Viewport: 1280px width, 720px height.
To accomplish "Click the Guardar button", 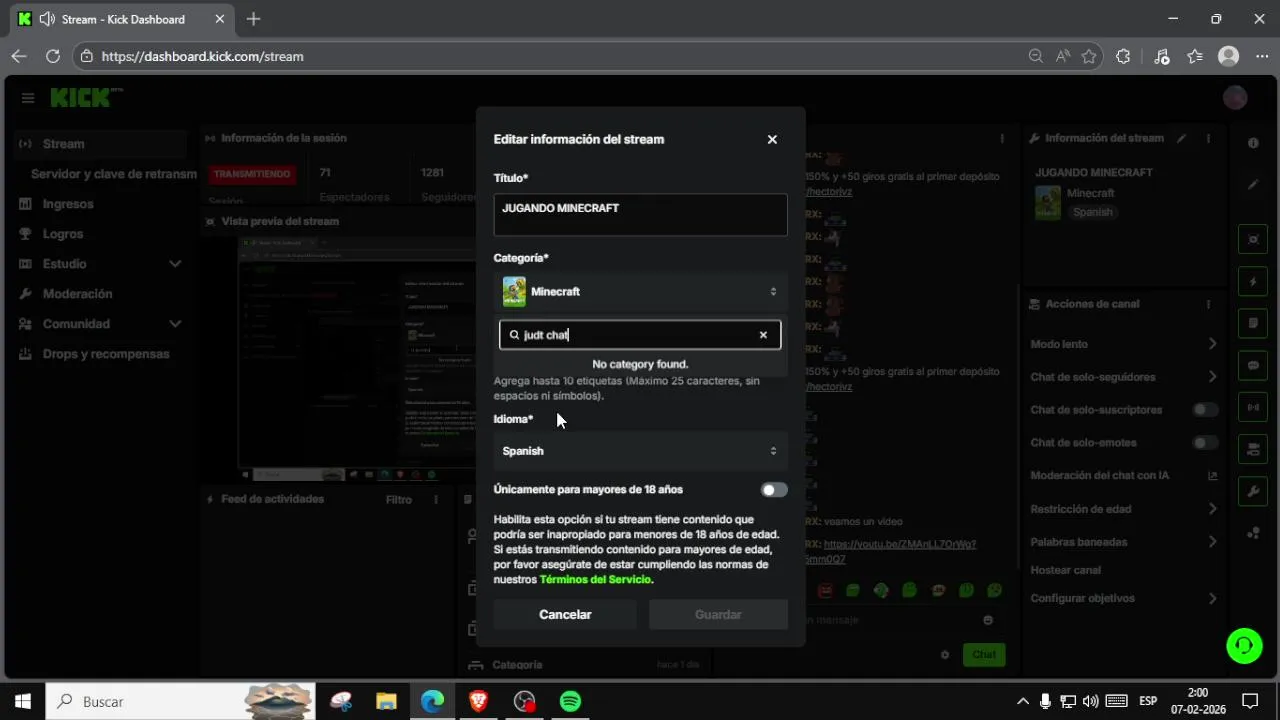I will coord(718,615).
